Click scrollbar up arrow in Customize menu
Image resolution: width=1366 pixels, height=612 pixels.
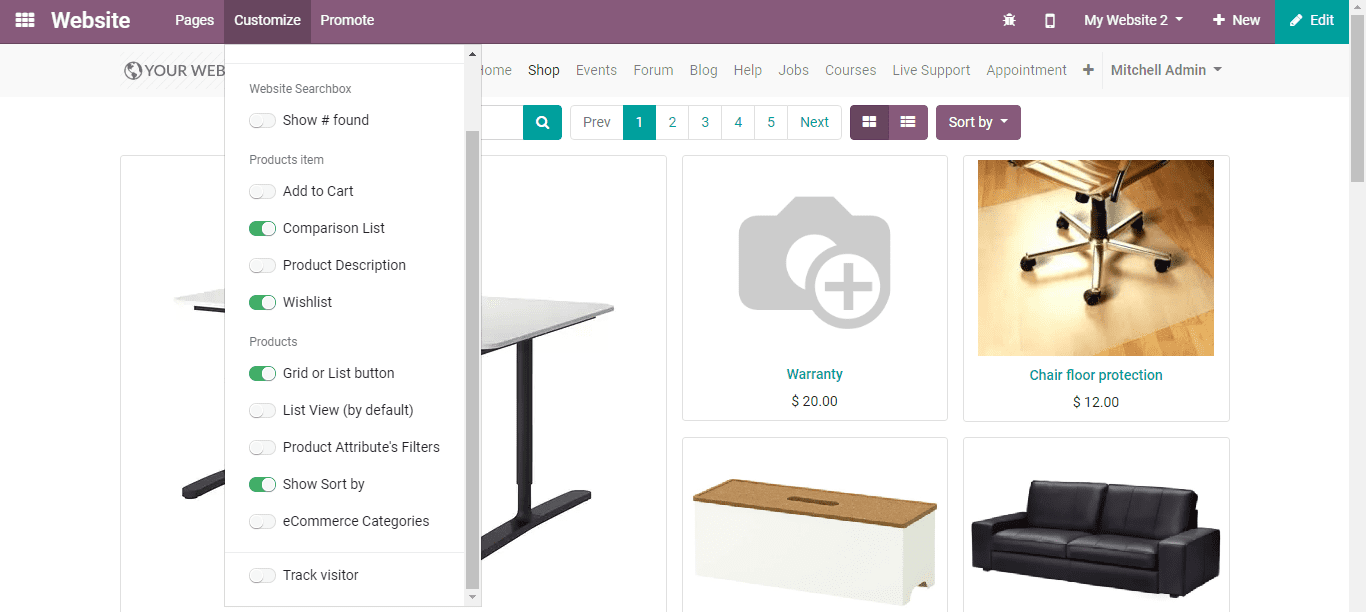tap(473, 53)
